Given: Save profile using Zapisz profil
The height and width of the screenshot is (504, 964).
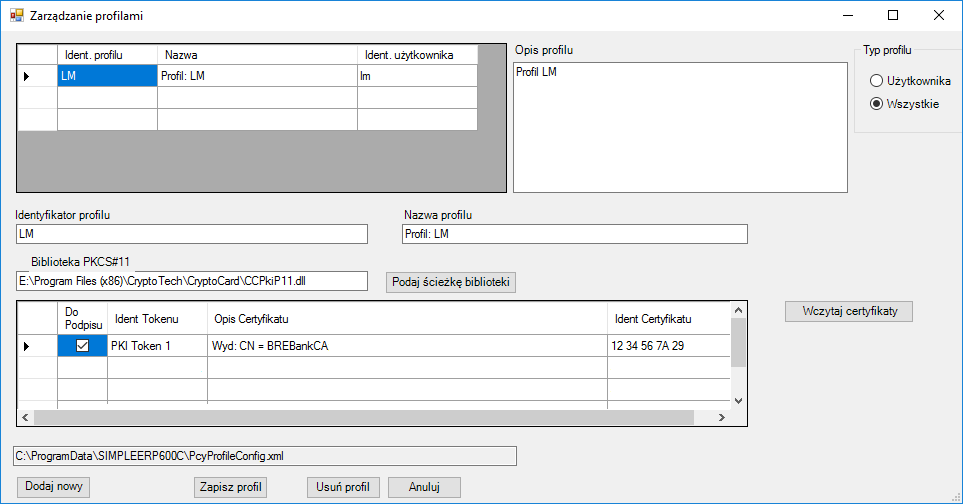Looking at the screenshot, I should (231, 487).
